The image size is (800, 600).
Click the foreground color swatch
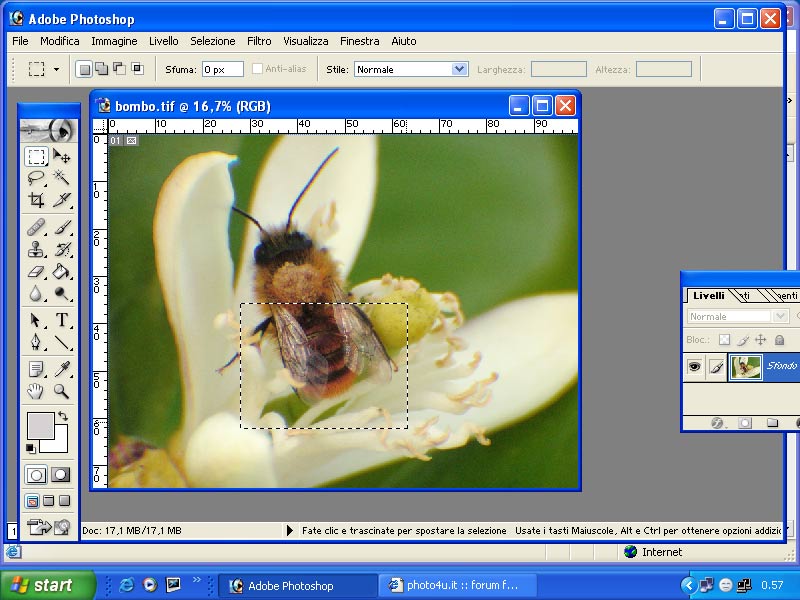click(x=40, y=425)
